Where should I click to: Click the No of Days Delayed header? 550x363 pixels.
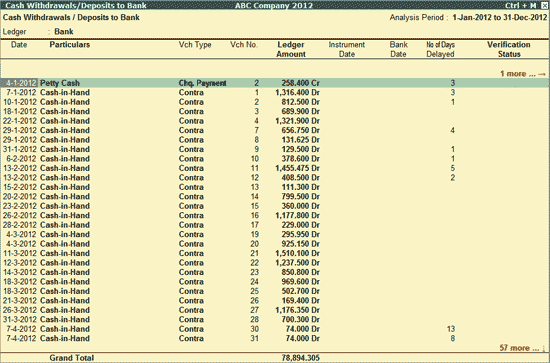click(x=440, y=49)
